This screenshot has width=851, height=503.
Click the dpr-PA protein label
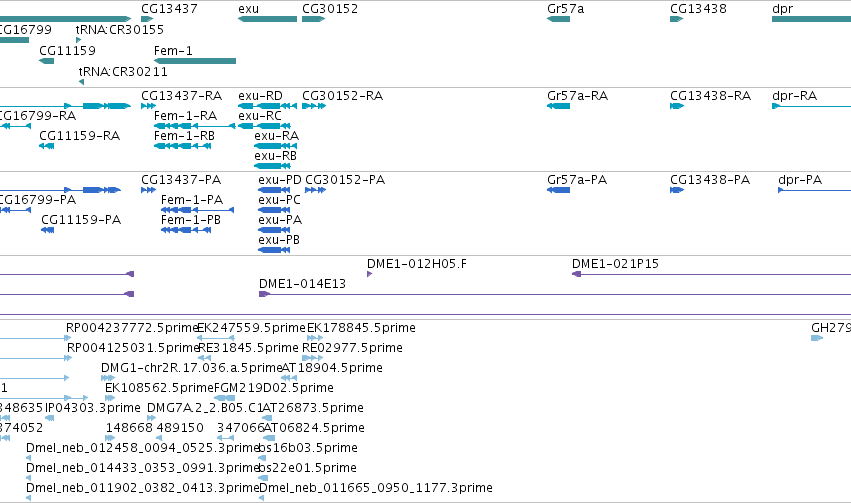pyautogui.click(x=800, y=180)
